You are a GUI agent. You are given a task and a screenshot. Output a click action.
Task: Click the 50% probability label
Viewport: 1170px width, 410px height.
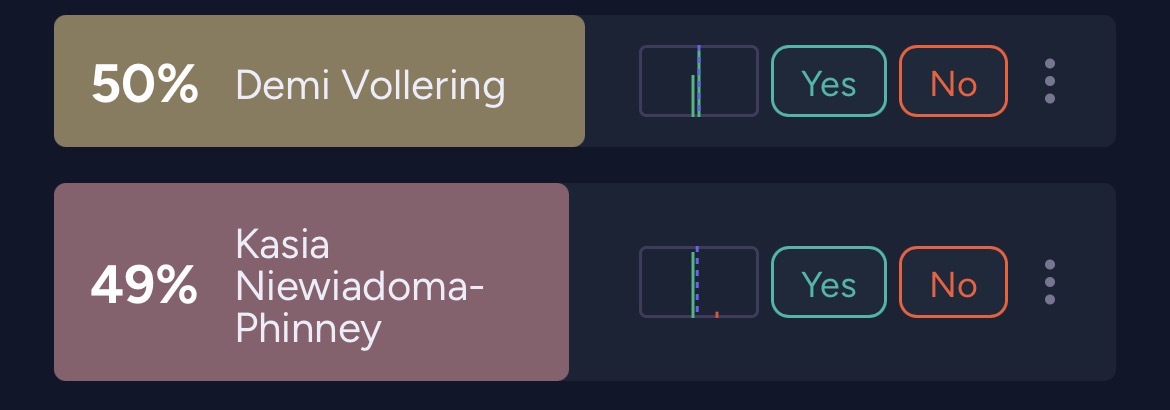145,84
